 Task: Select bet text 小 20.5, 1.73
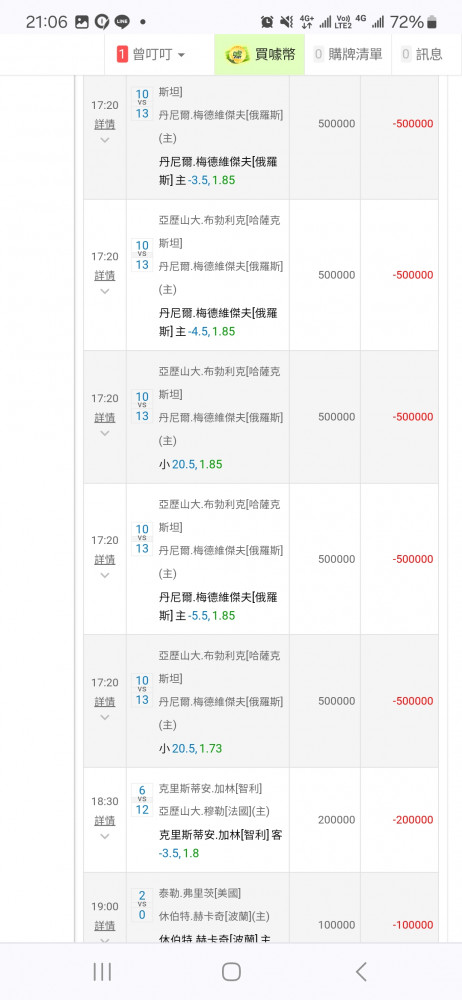click(x=190, y=749)
